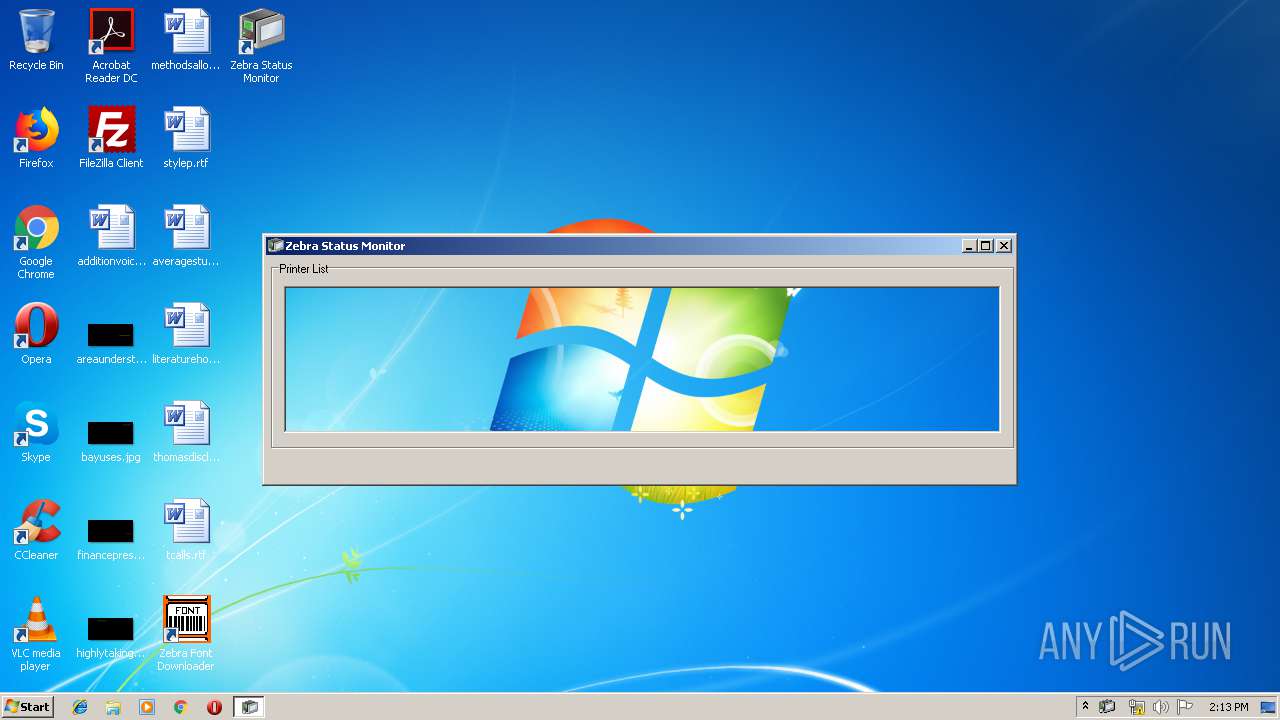Image resolution: width=1280 pixels, height=720 pixels.
Task: Close the Zebra Status Monitor window
Action: [1004, 246]
